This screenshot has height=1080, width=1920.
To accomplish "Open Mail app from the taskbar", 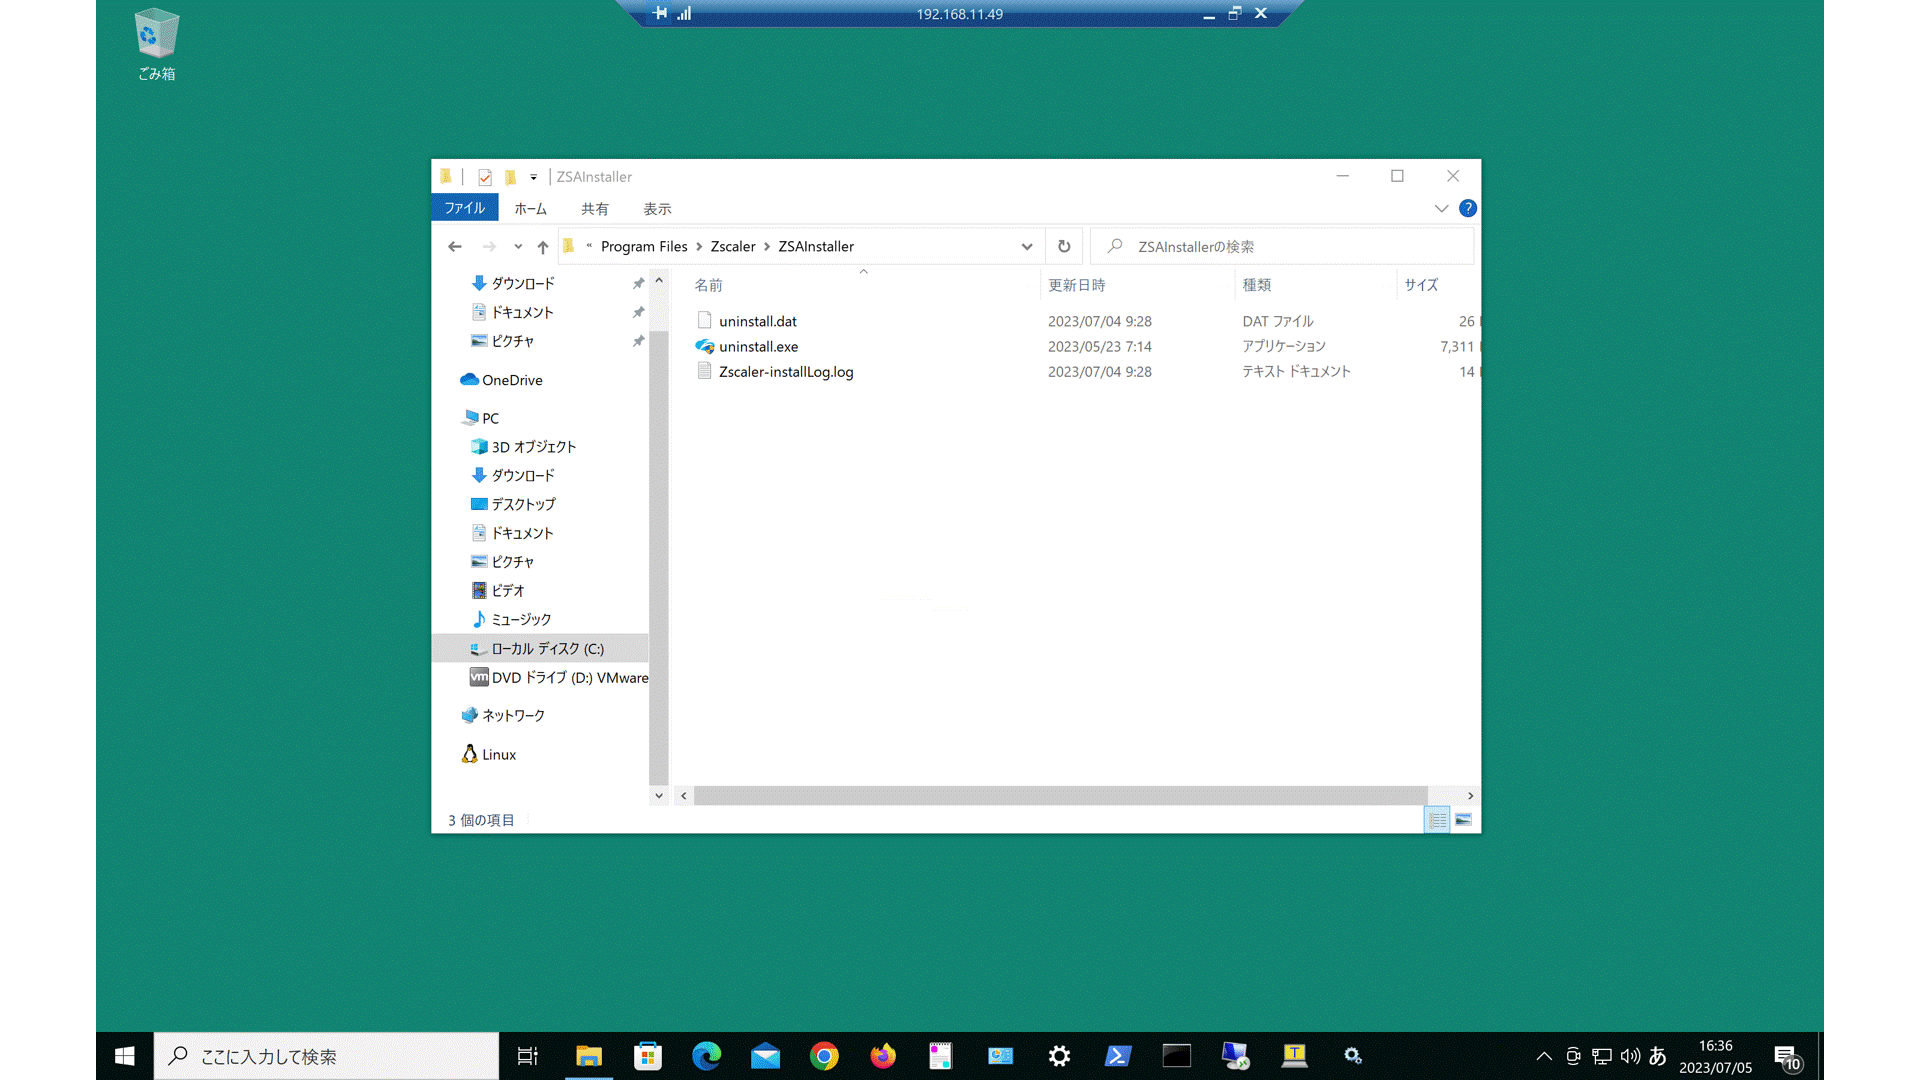I will (765, 1056).
